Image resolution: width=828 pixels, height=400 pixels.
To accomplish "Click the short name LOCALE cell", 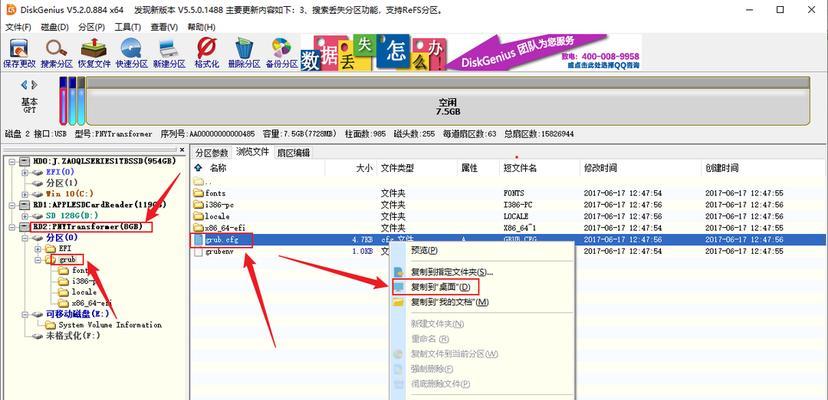I will [516, 217].
